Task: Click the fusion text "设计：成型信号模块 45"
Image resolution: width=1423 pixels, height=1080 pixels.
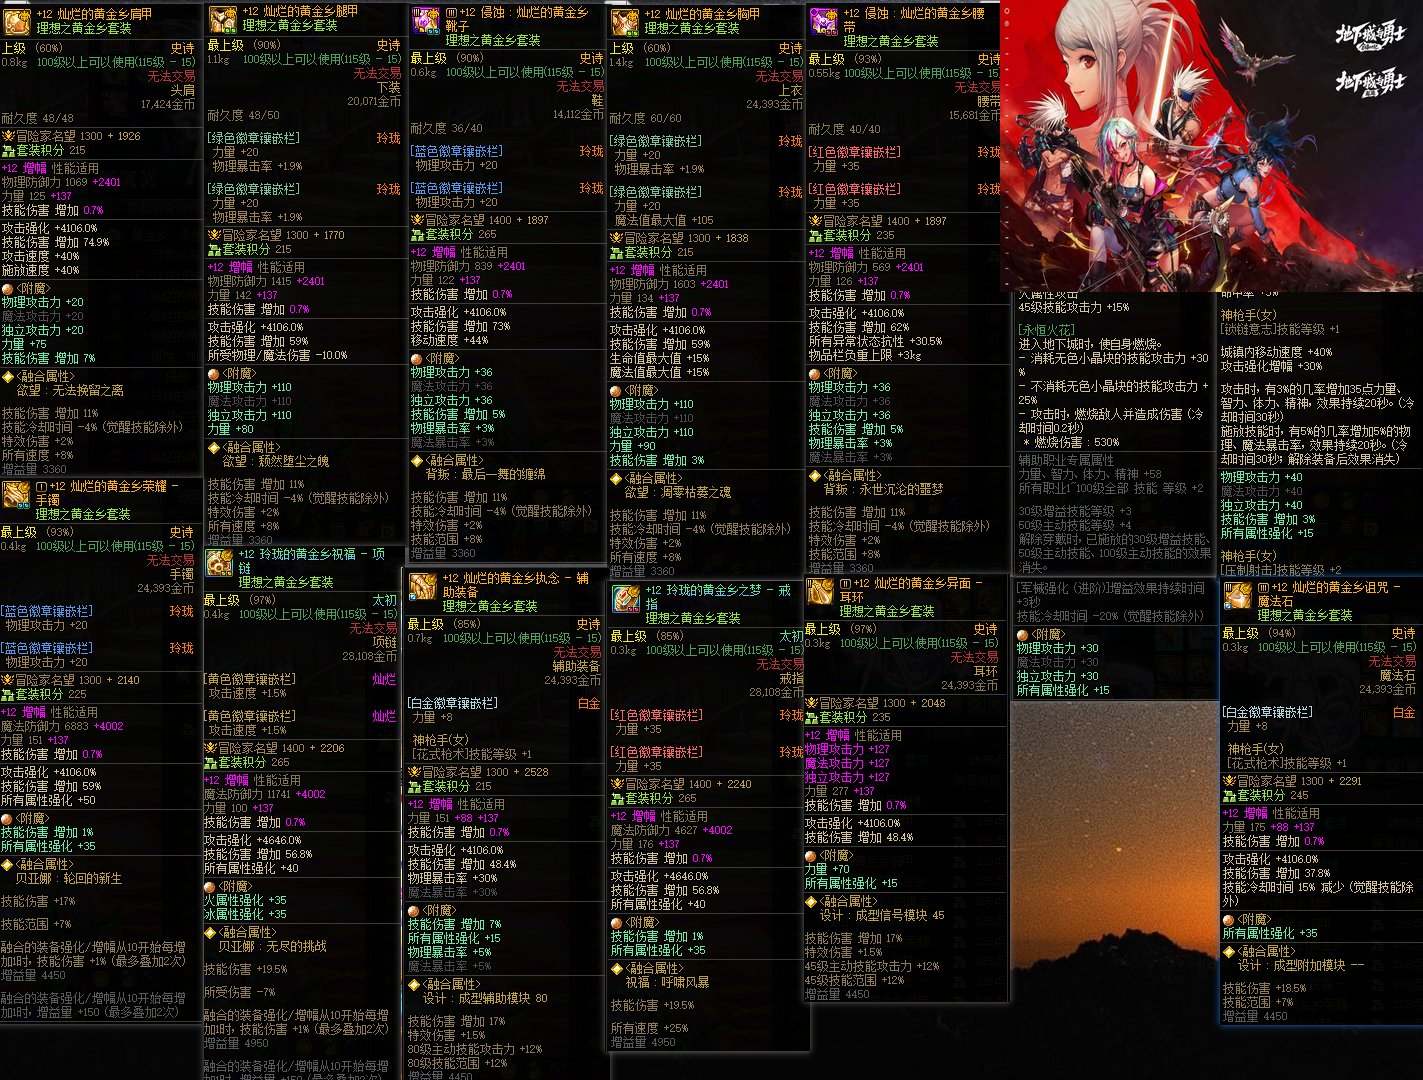Action: (x=882, y=915)
